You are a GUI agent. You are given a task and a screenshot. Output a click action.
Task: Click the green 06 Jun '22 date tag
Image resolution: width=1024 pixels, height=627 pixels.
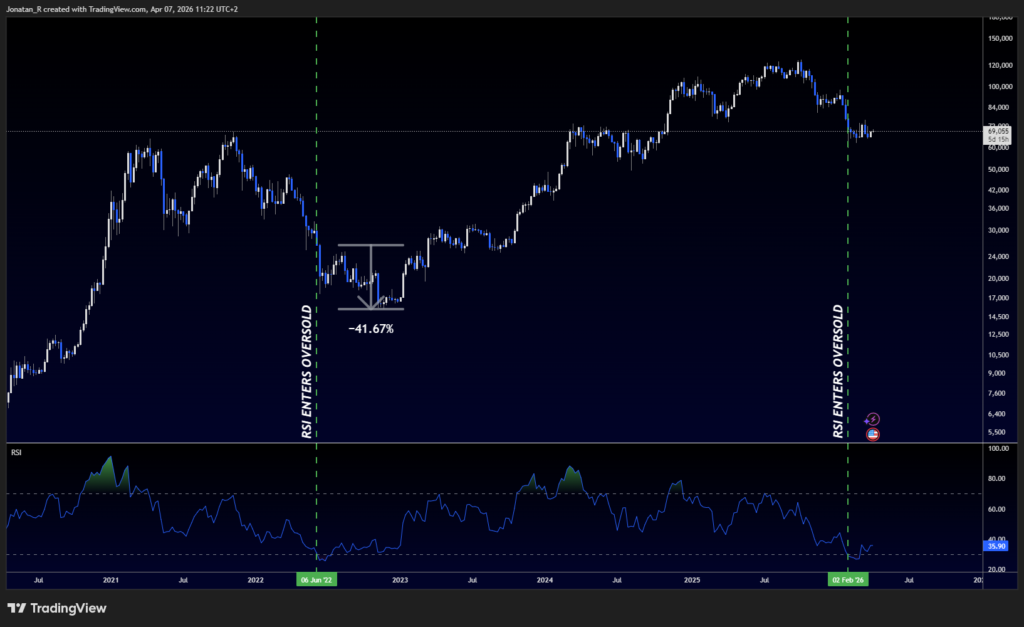coord(316,578)
